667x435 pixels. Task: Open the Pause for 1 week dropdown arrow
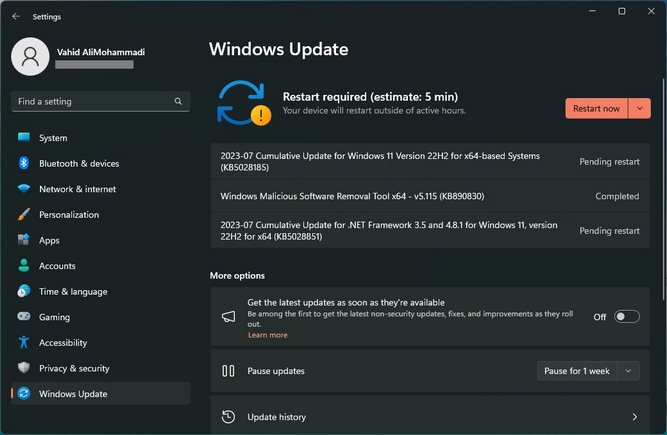point(628,371)
